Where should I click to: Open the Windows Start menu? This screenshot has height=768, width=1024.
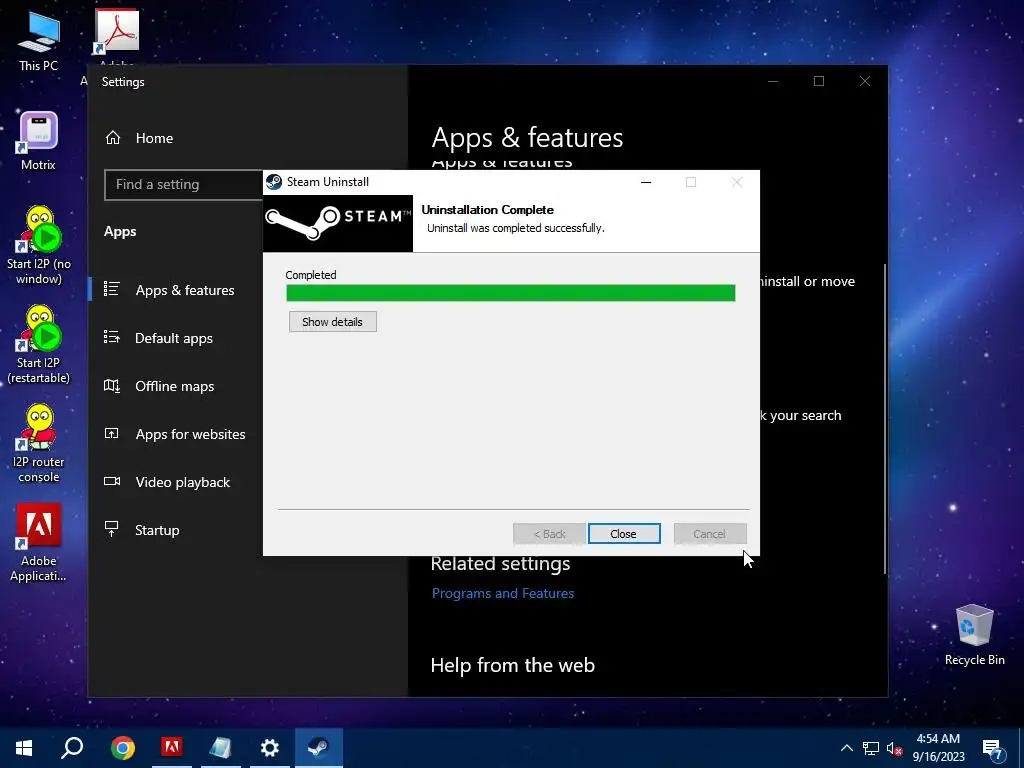24,747
